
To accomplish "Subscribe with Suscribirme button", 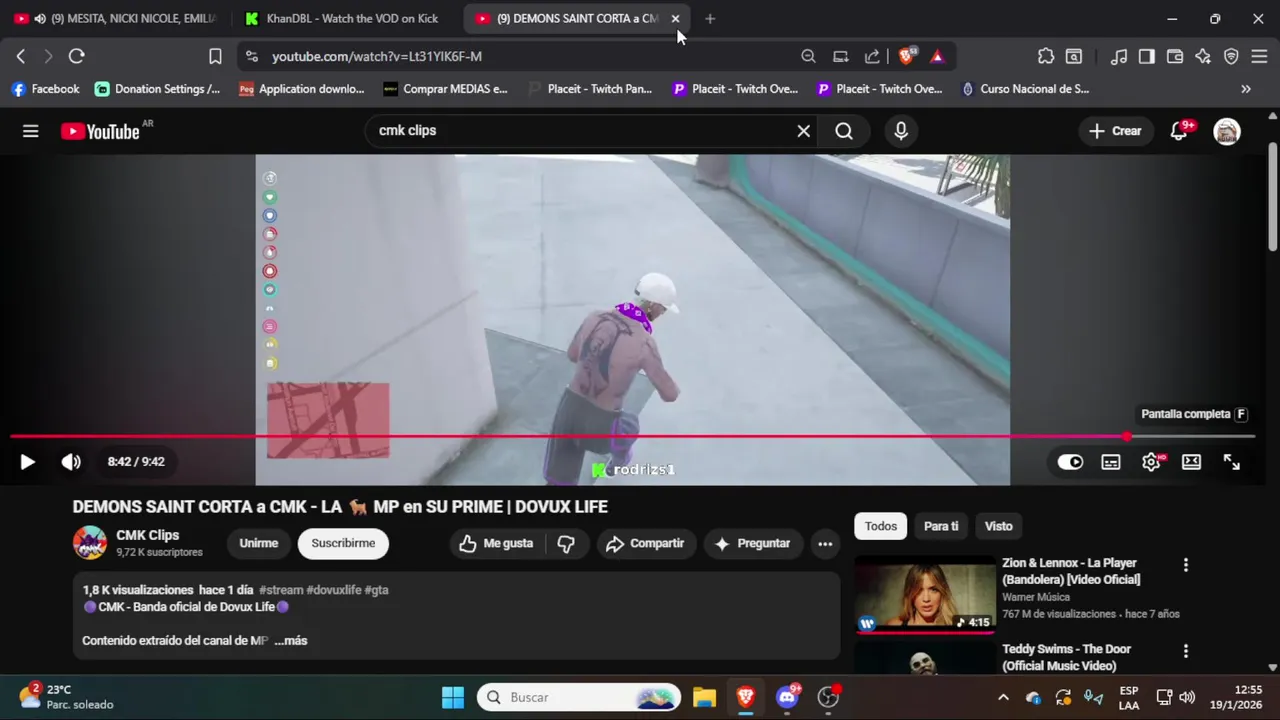I will pyautogui.click(x=343, y=544).
